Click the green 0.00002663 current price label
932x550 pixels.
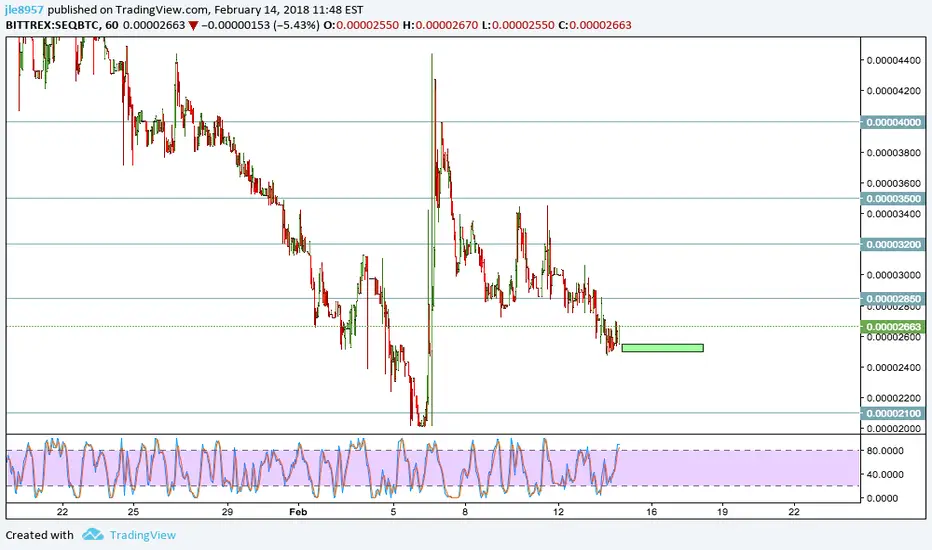click(893, 326)
